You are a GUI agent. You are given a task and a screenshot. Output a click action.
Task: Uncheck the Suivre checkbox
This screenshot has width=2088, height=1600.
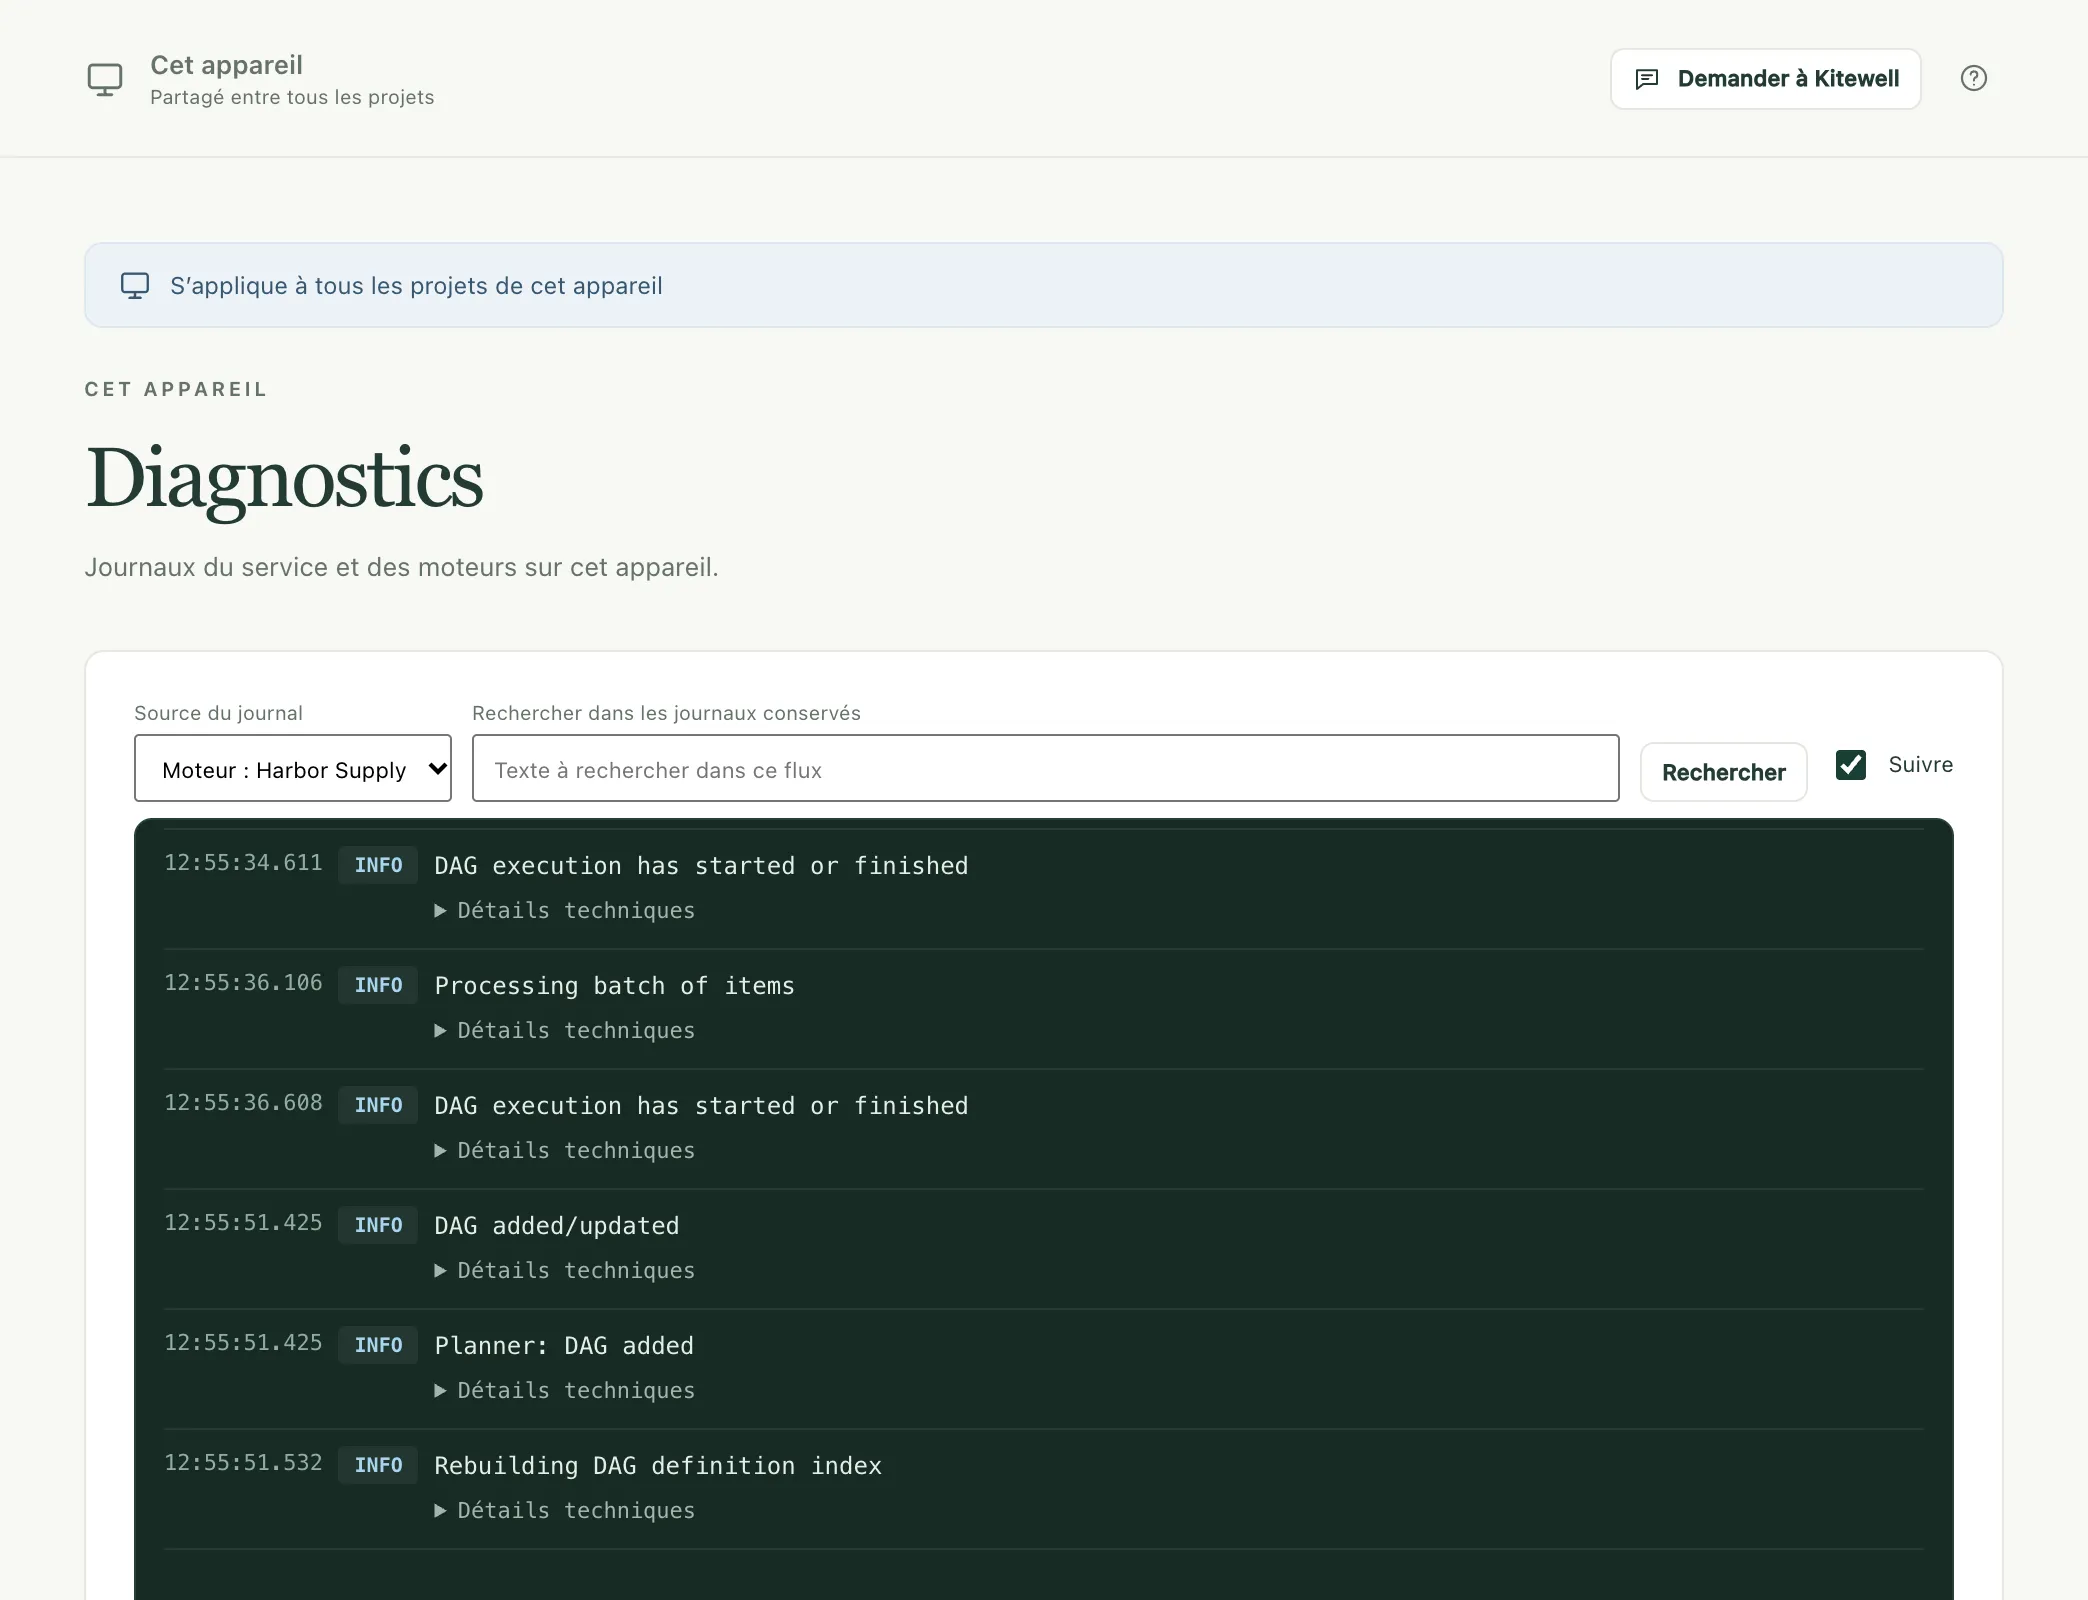click(1851, 765)
